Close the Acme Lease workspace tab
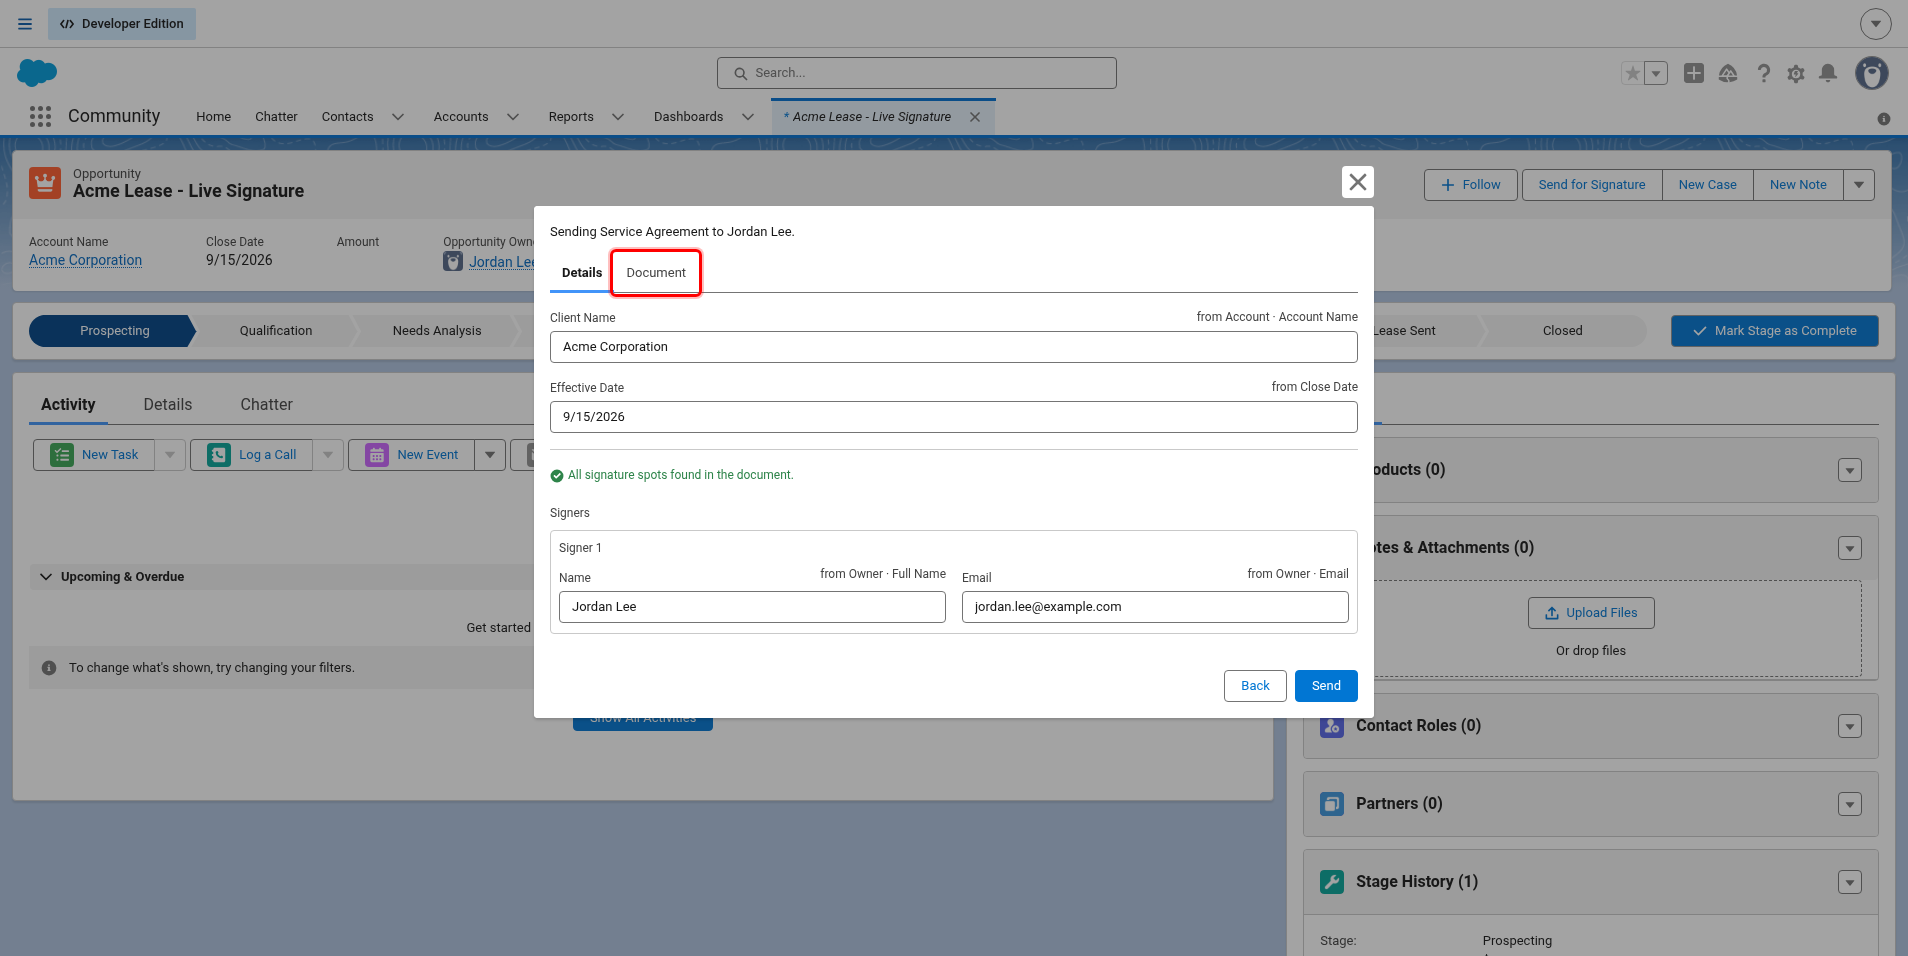 (975, 117)
